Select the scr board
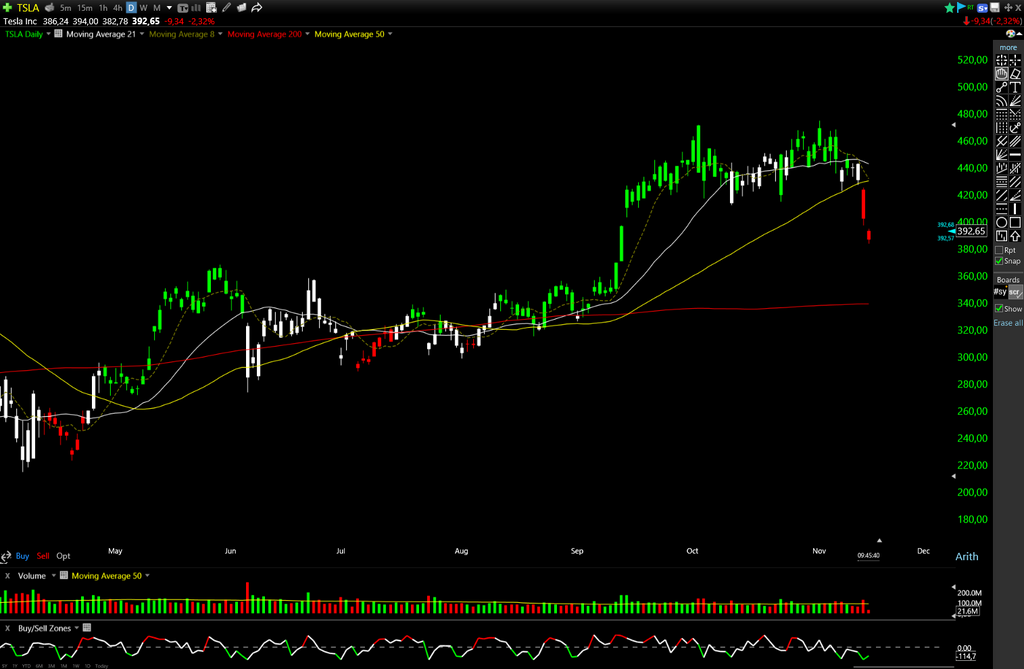The width and height of the screenshot is (1024, 669). (x=1016, y=292)
